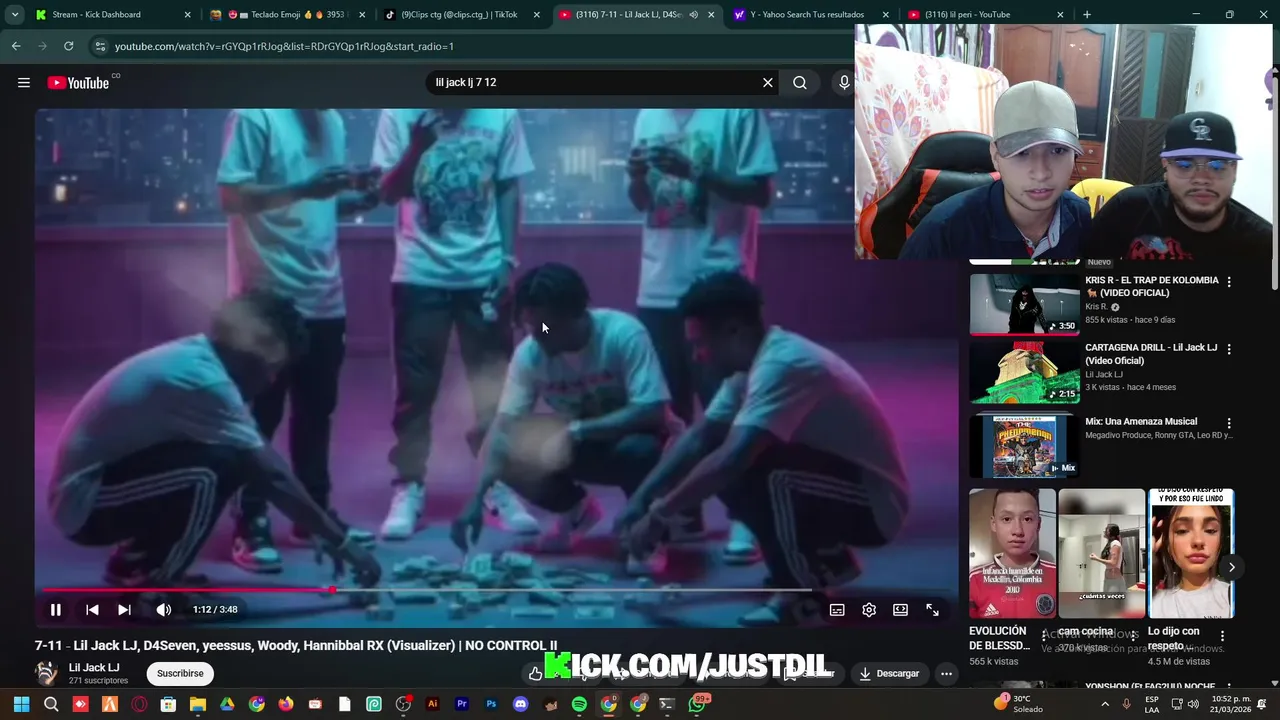This screenshot has height=720, width=1280.
Task: Go to YouTube home via logo
Action: 78,83
